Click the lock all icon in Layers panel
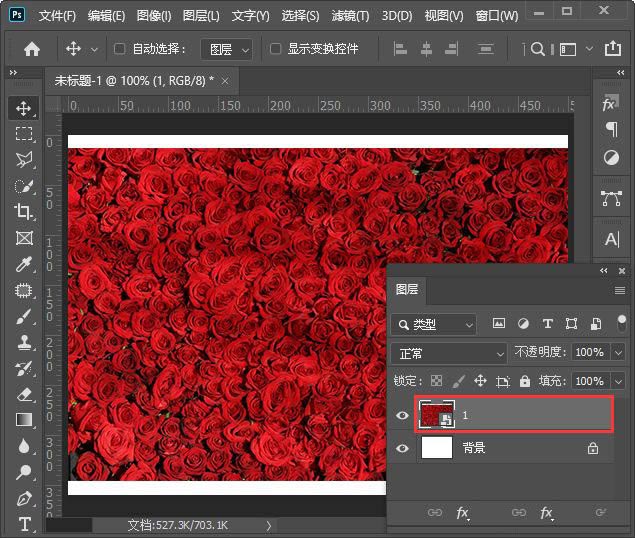 coord(523,381)
